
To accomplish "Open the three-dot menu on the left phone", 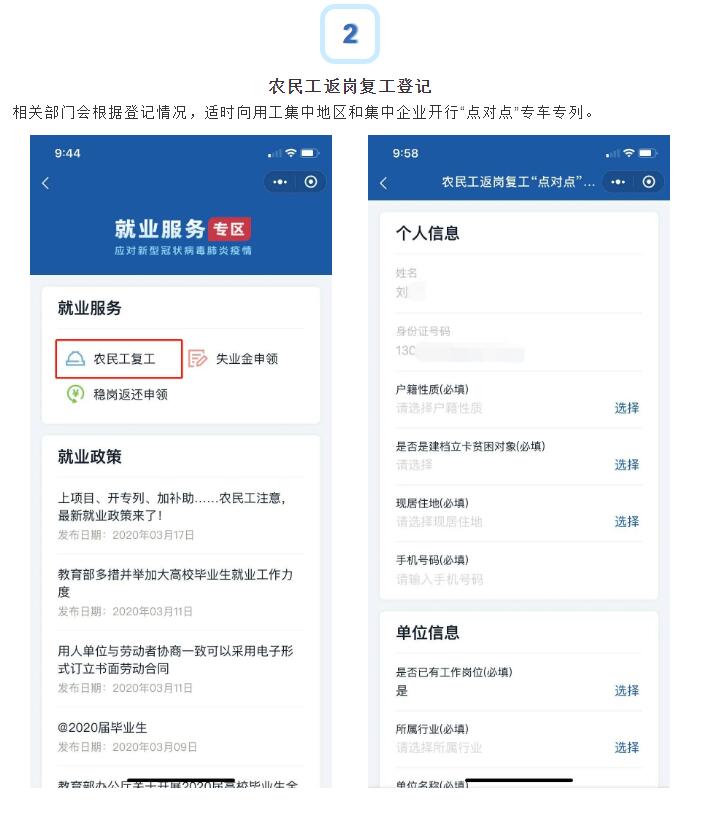I will point(280,182).
